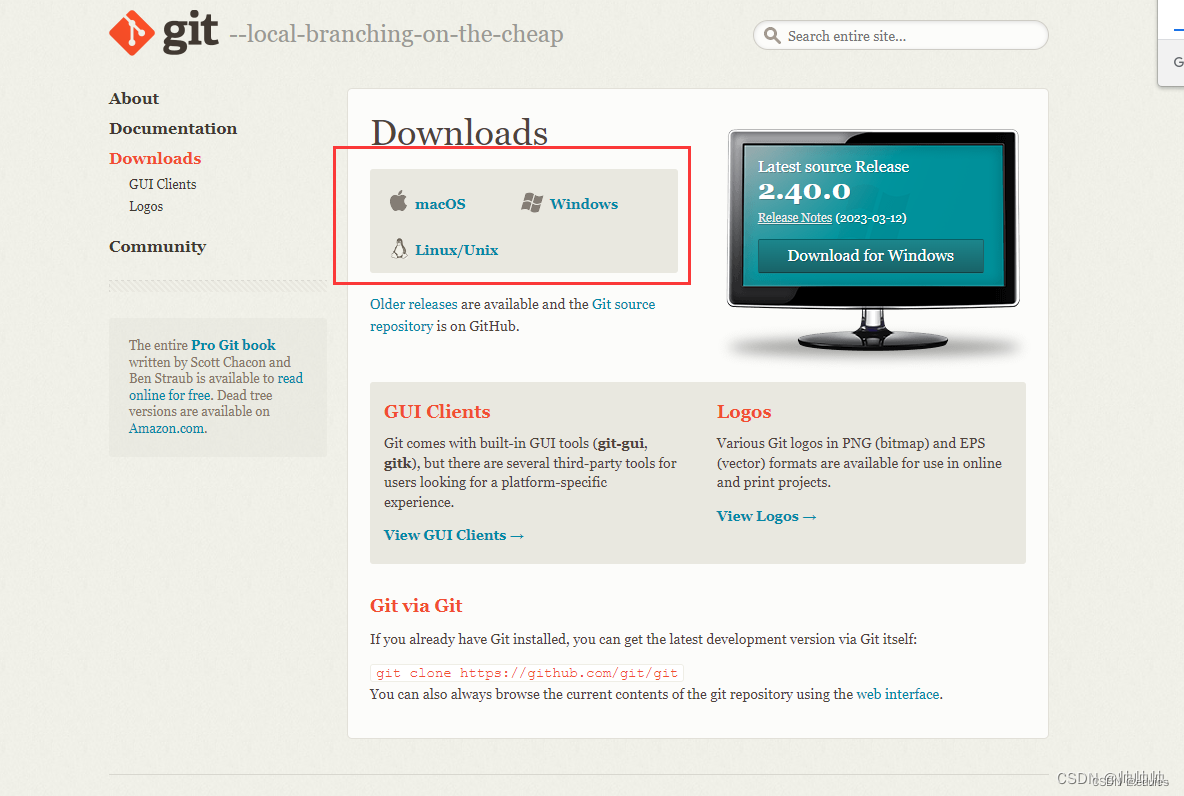Open the Release Notes link
The image size is (1184, 796).
pos(794,218)
